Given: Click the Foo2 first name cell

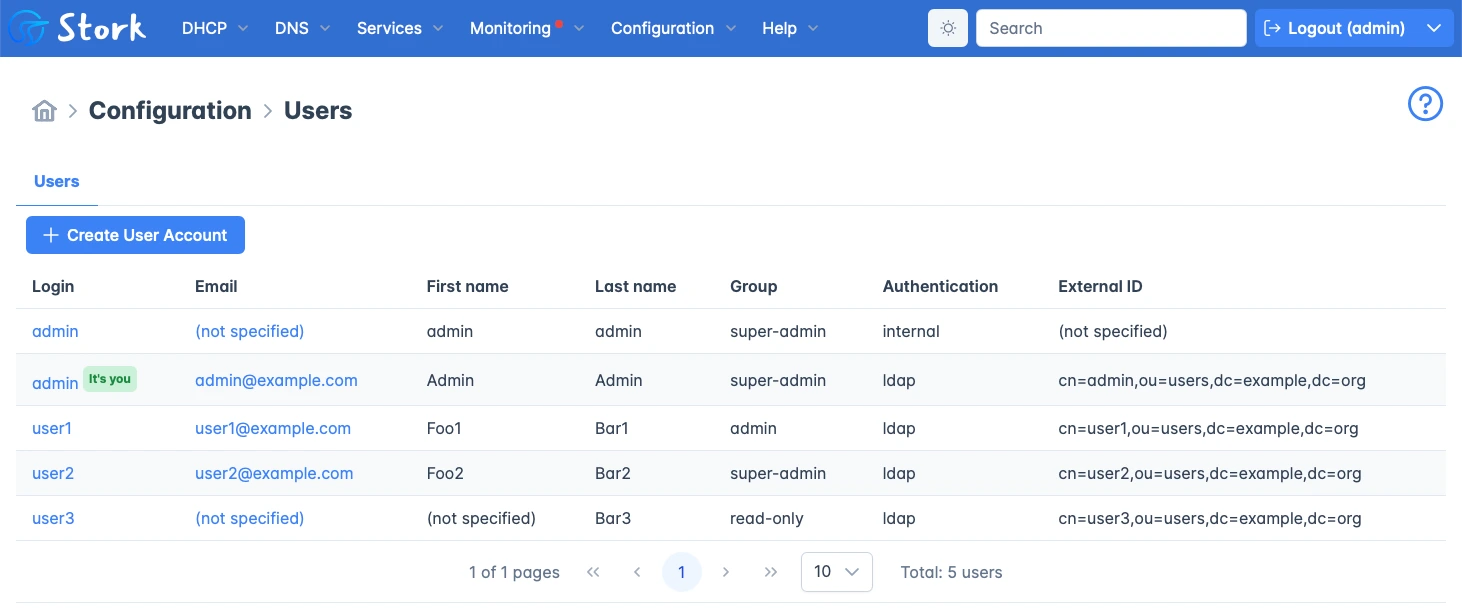Looking at the screenshot, I should tap(445, 473).
